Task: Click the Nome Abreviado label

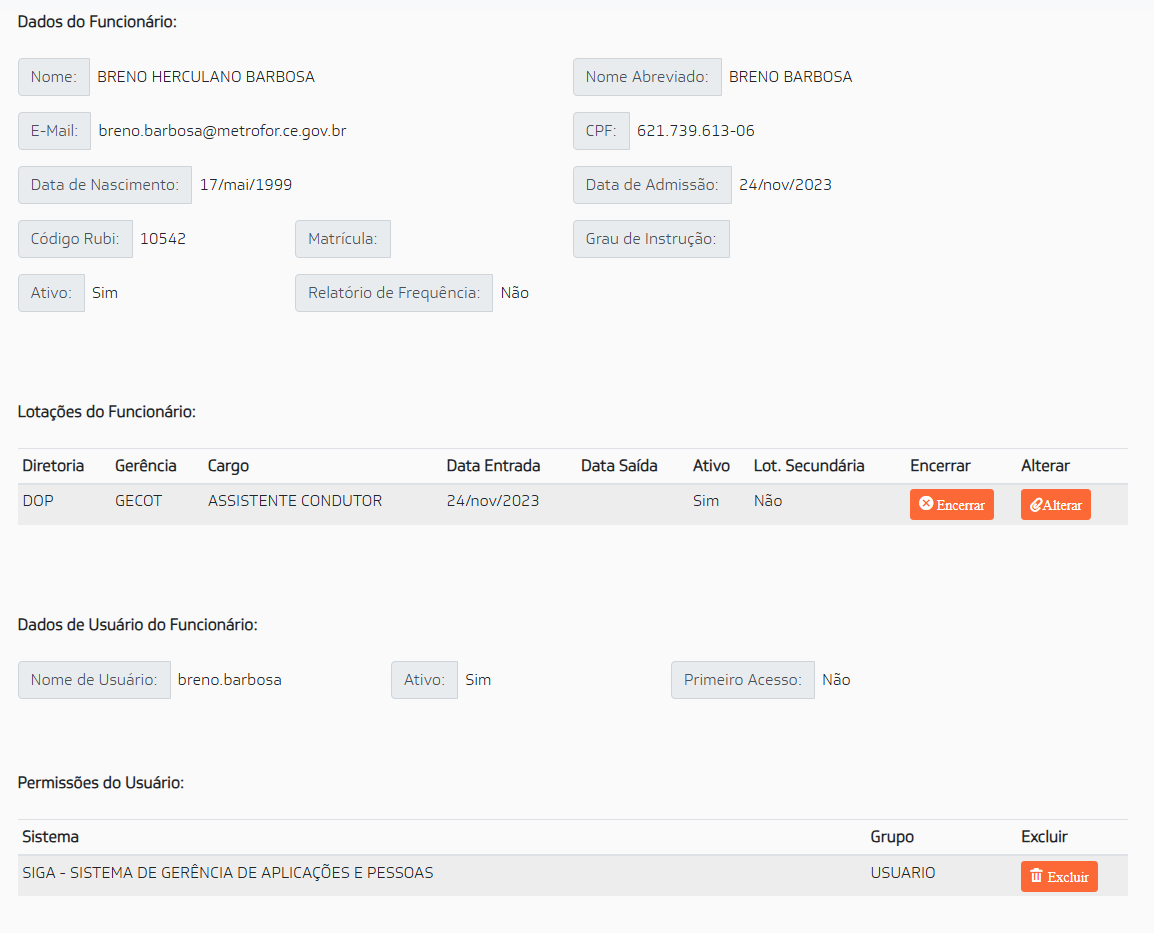Action: (647, 77)
